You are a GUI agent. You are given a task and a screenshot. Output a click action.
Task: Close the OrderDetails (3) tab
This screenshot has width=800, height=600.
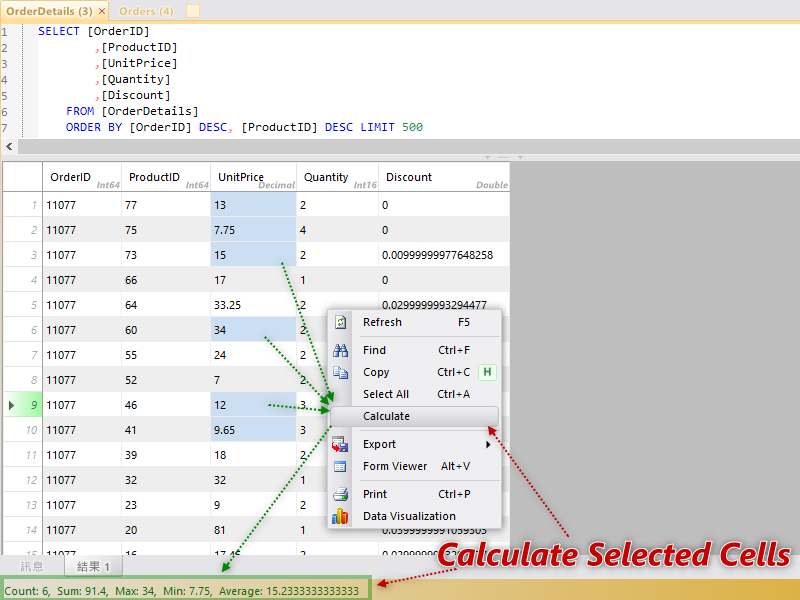tap(102, 11)
